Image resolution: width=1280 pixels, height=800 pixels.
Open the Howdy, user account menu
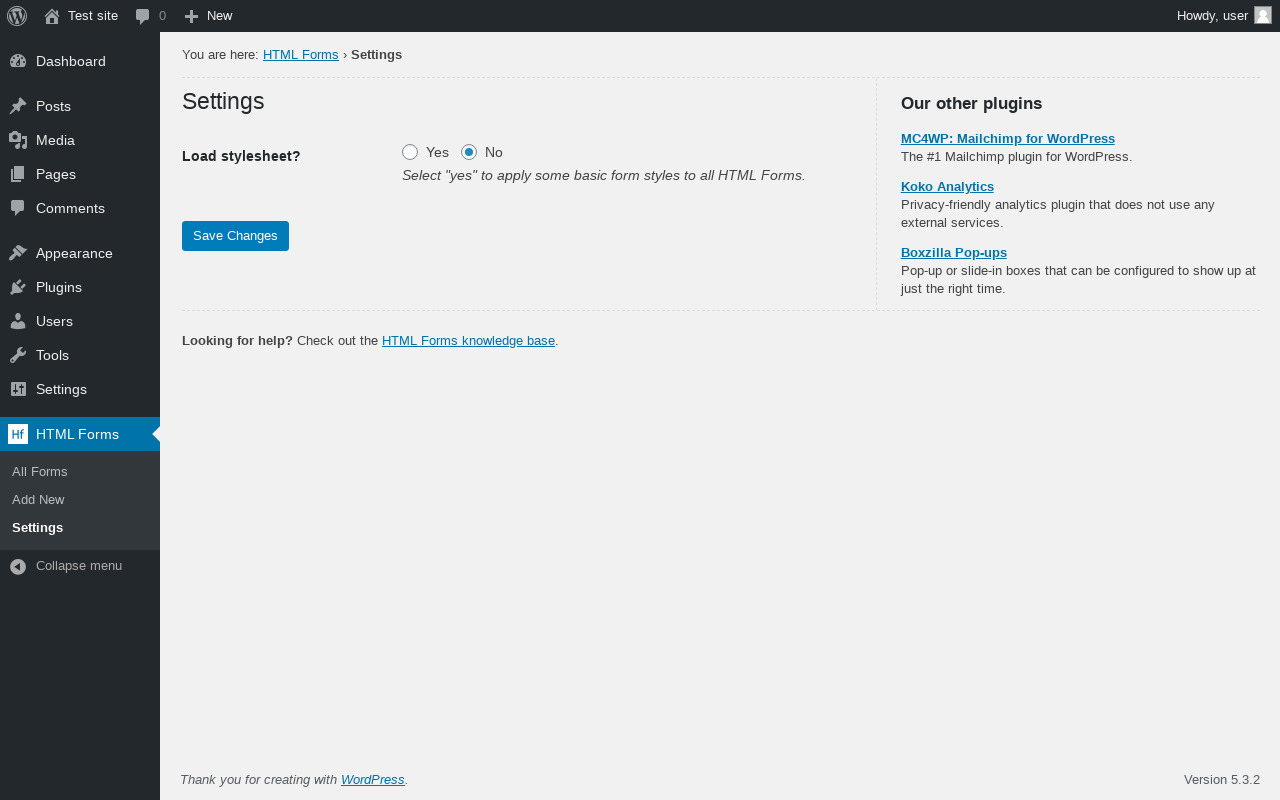(x=1212, y=16)
